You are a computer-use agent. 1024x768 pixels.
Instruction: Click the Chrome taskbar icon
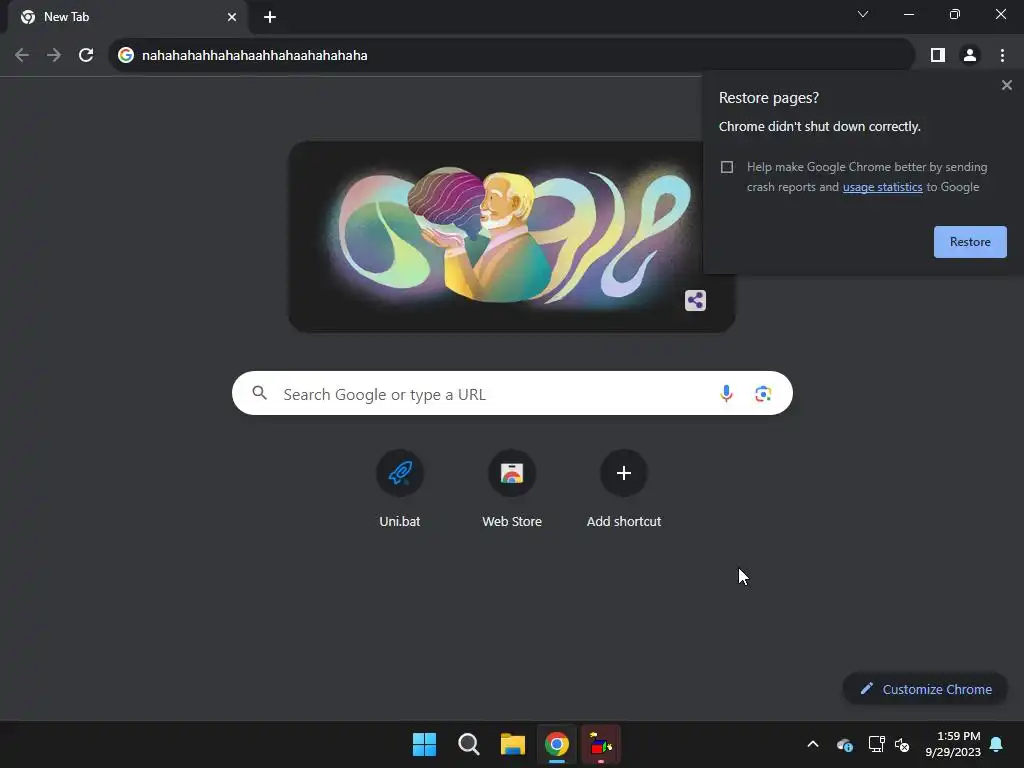(x=556, y=744)
